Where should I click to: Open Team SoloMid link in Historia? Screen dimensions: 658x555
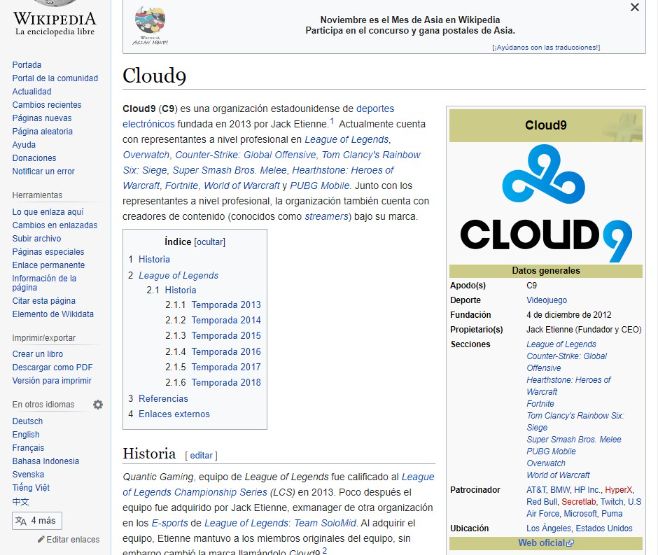coord(325,523)
